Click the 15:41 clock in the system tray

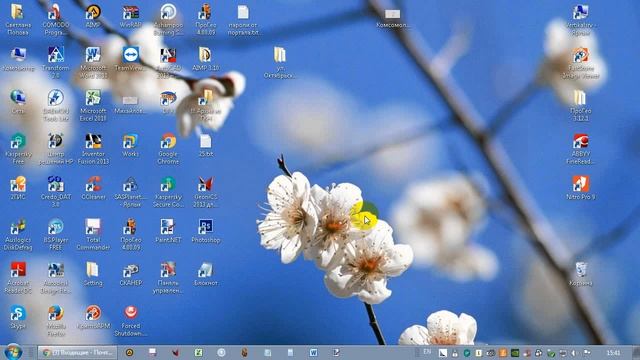[x=613, y=352]
